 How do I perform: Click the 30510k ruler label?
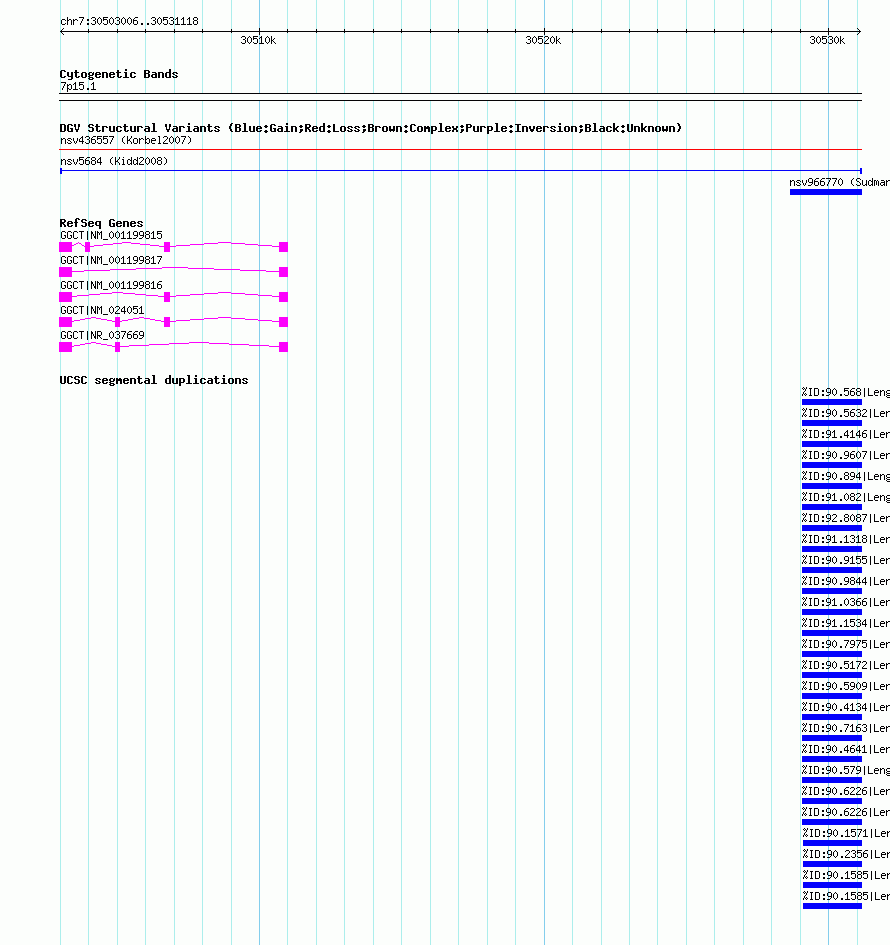pyautogui.click(x=258, y=40)
